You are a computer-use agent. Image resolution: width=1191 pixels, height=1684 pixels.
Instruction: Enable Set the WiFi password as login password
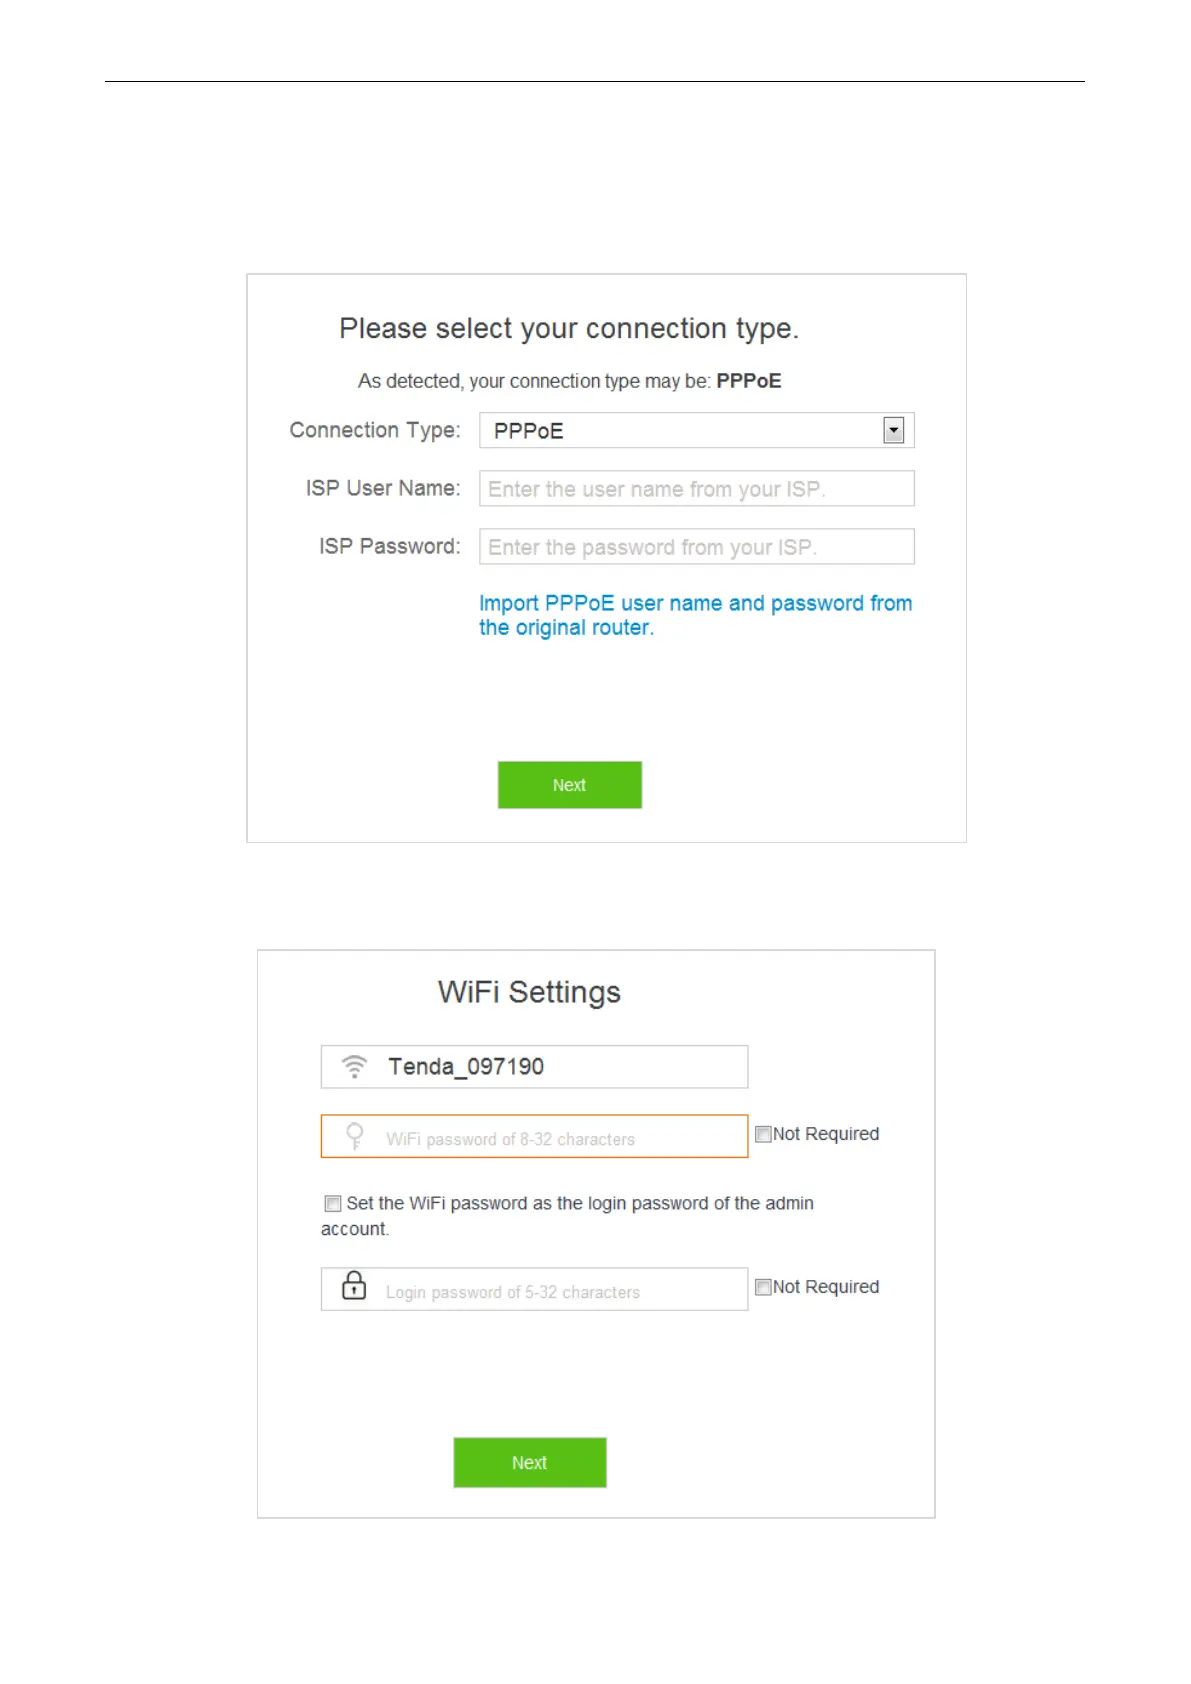[x=333, y=1203]
